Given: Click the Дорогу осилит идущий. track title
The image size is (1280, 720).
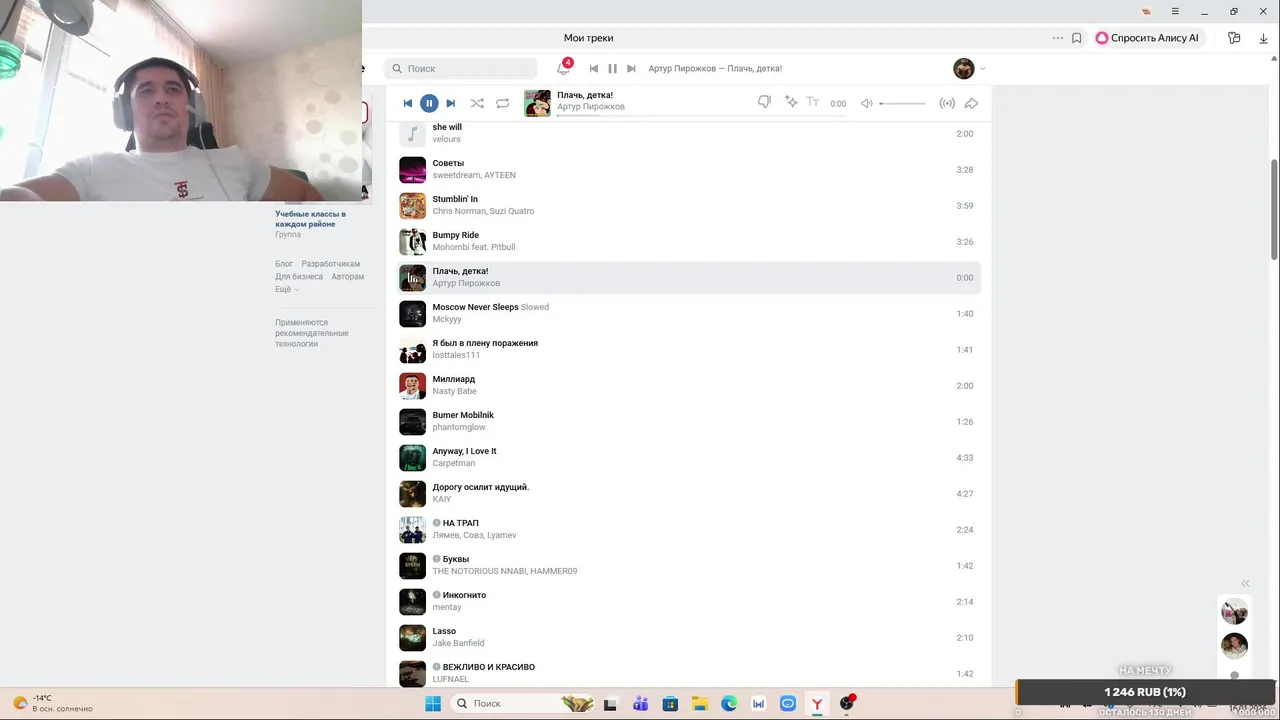Looking at the screenshot, I should [x=481, y=487].
